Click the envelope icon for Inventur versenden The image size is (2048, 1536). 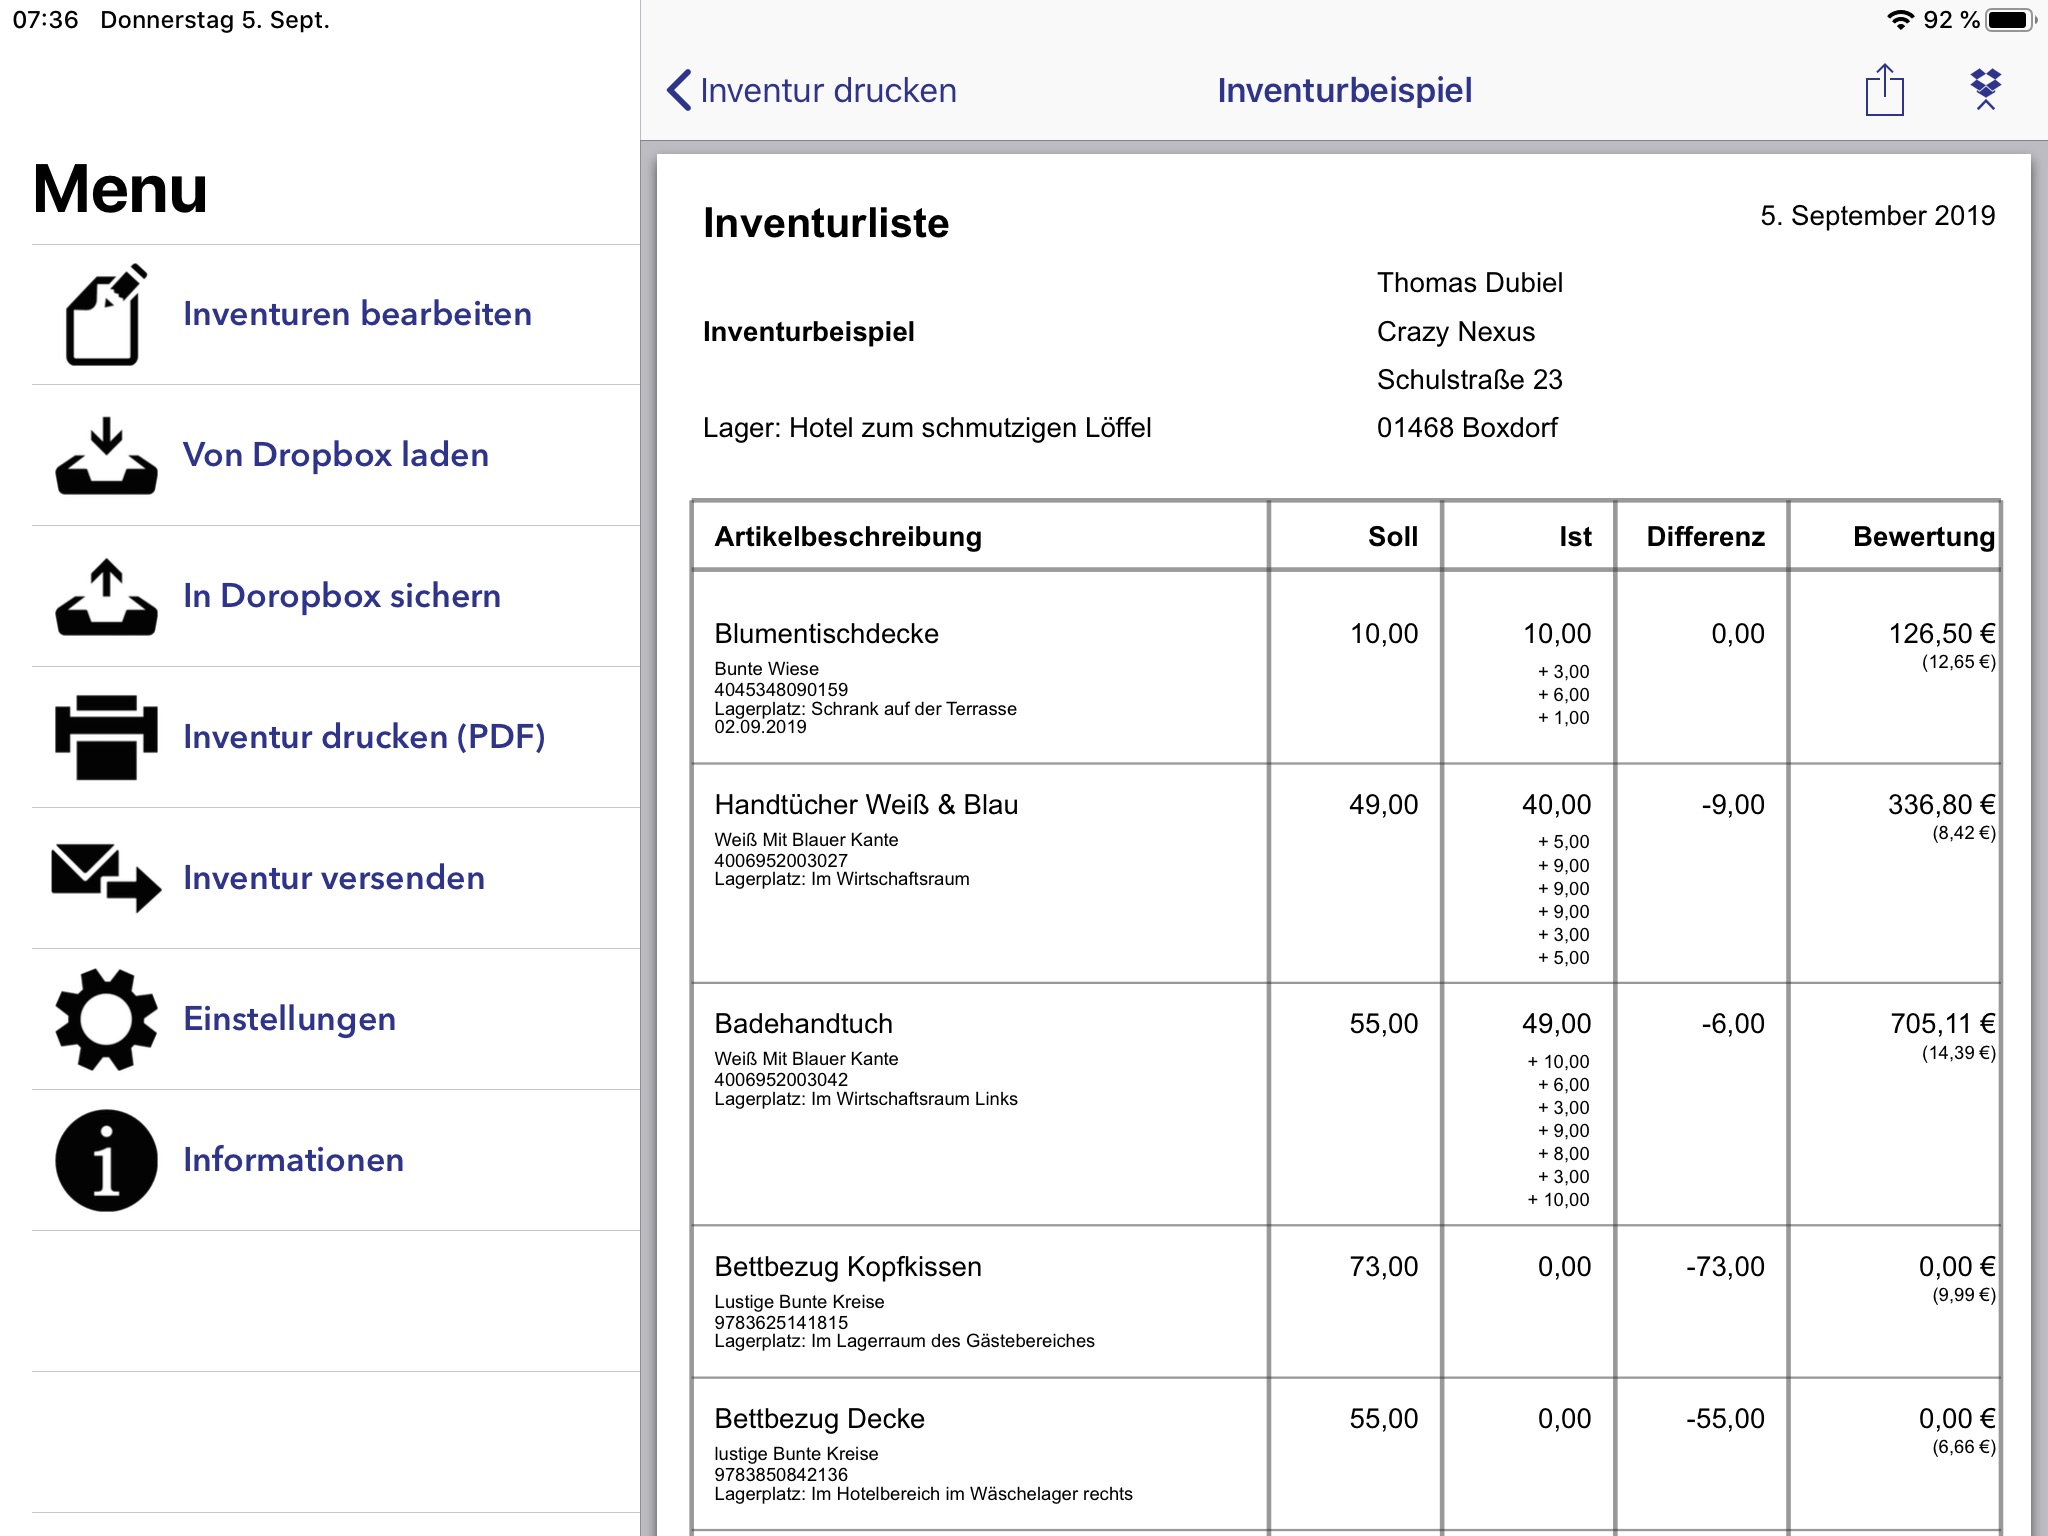[x=106, y=878]
